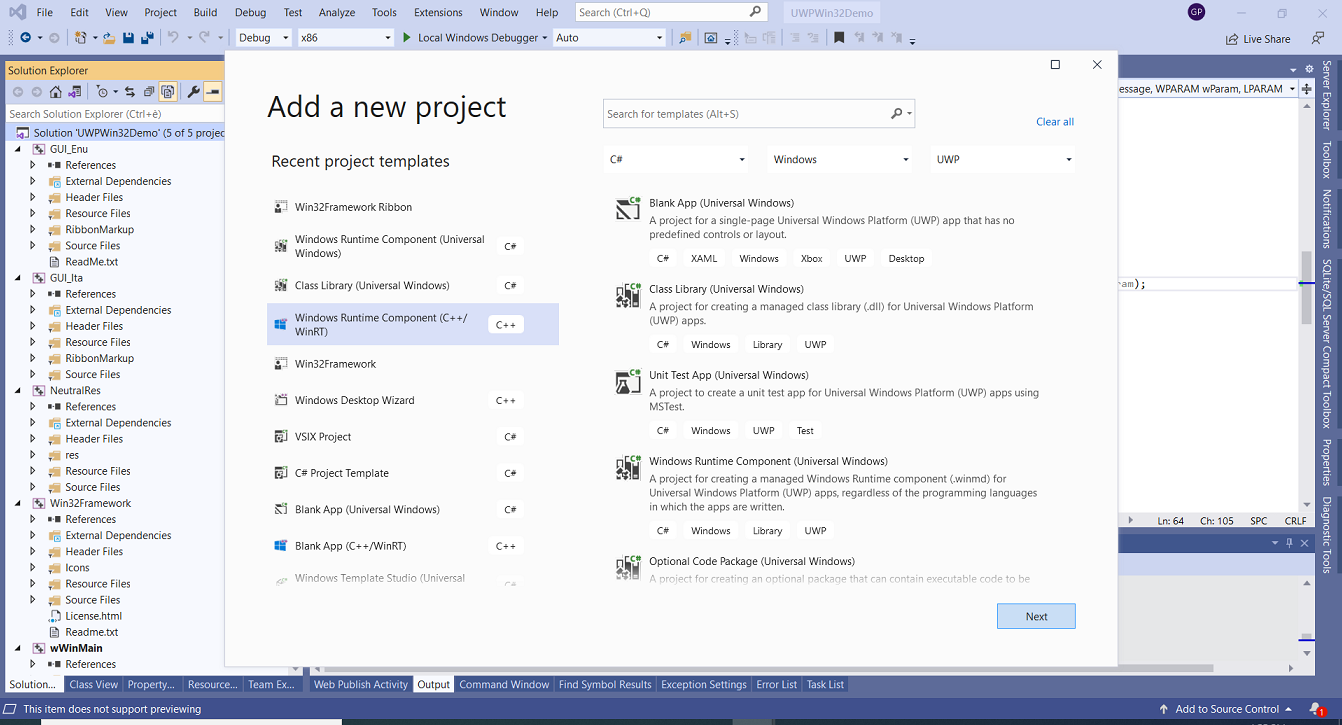
Task: Click the Blank App template icon
Action: (x=627, y=208)
